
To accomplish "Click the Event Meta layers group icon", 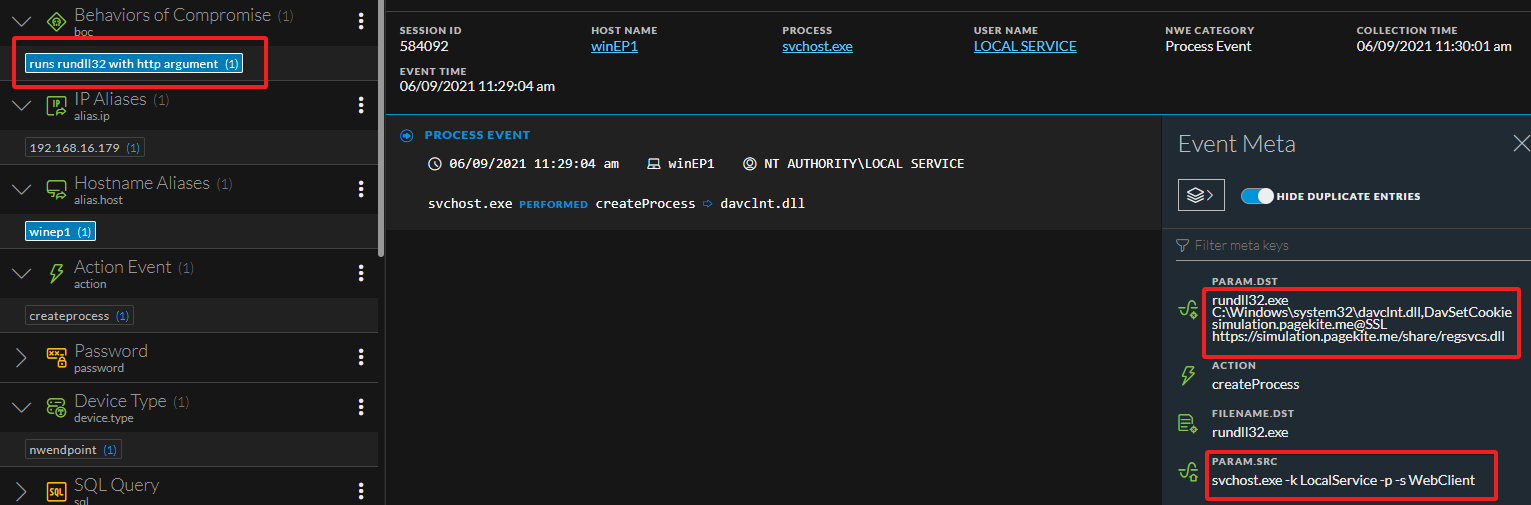I will tap(1201, 196).
